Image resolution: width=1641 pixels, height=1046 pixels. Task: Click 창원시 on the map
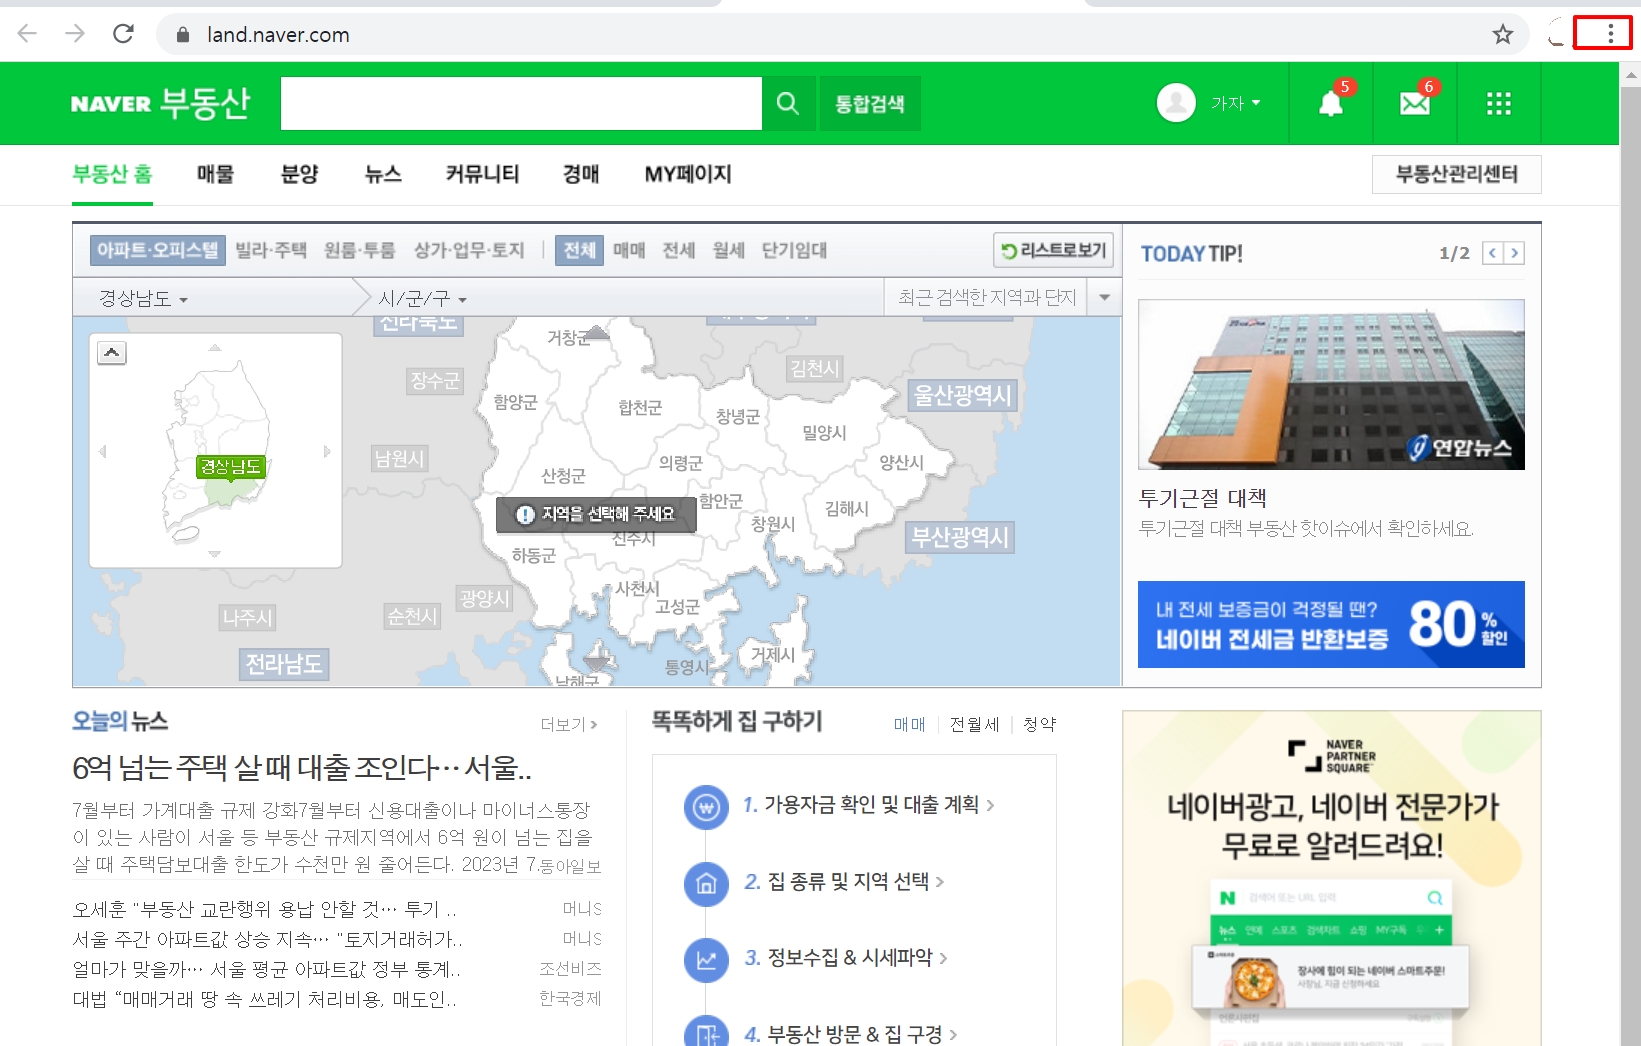click(x=773, y=524)
